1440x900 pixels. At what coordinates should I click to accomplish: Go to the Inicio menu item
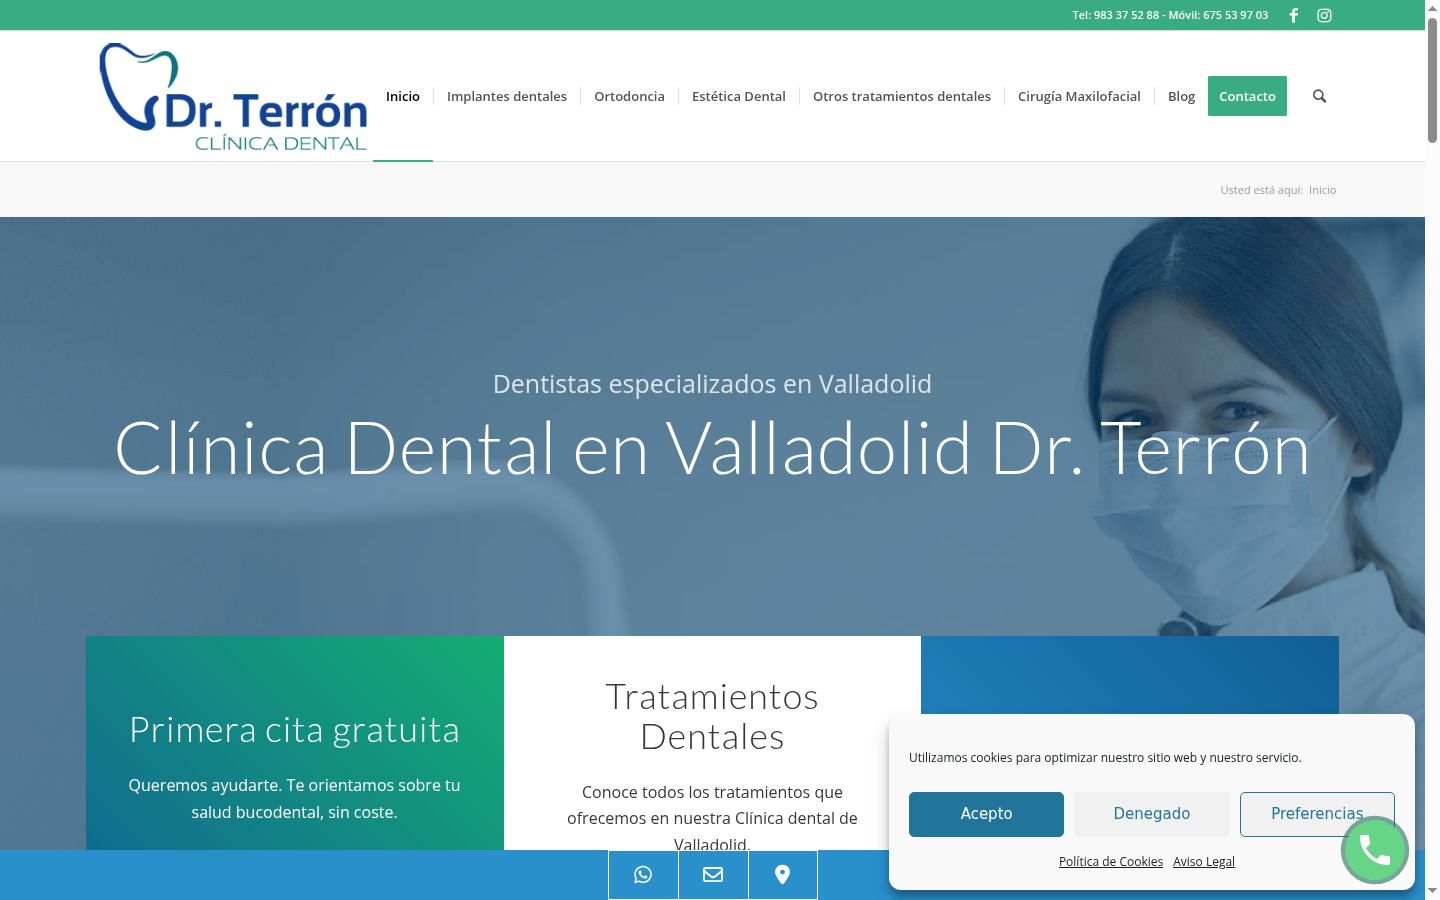click(x=403, y=96)
